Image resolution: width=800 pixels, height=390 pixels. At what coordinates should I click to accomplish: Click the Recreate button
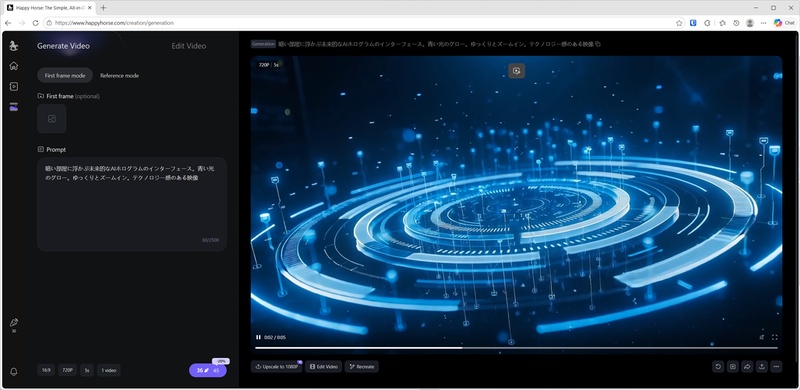pyautogui.click(x=362, y=367)
